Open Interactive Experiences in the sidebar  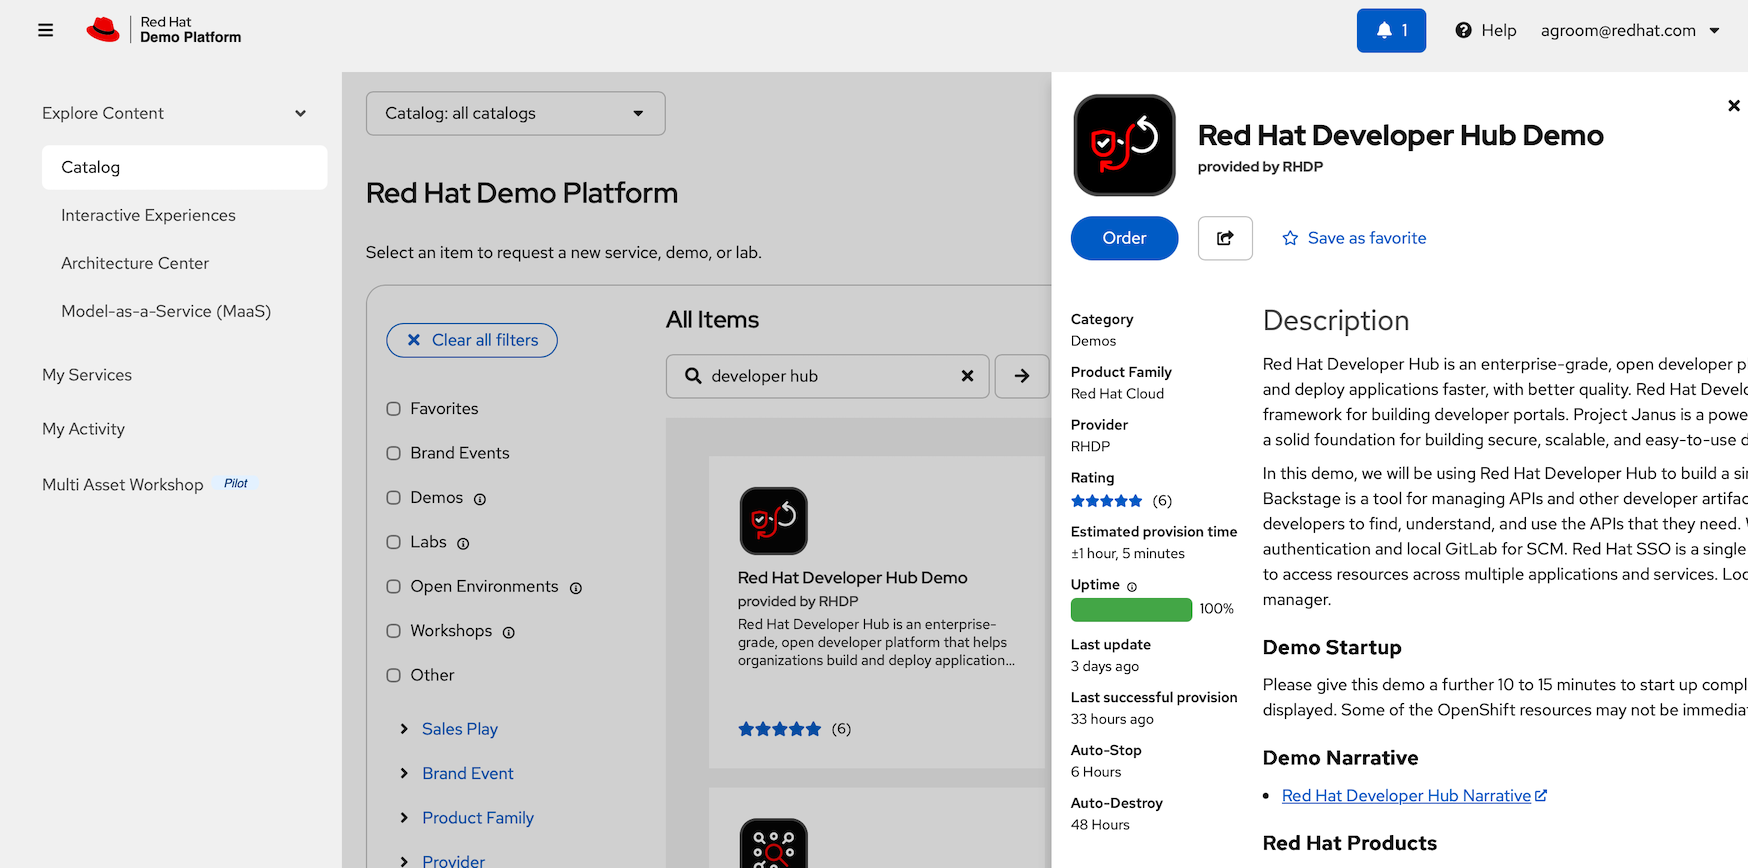tap(148, 215)
